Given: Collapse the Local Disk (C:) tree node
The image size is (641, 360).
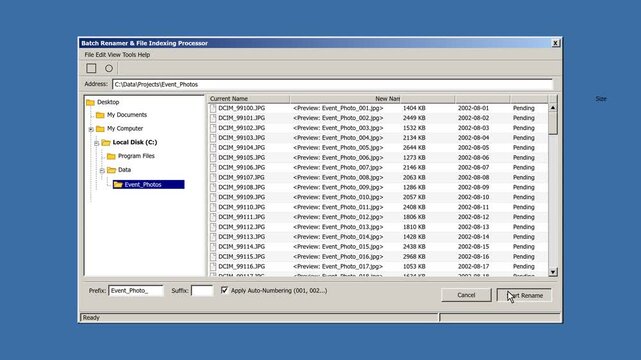Looking at the screenshot, I should (96, 143).
